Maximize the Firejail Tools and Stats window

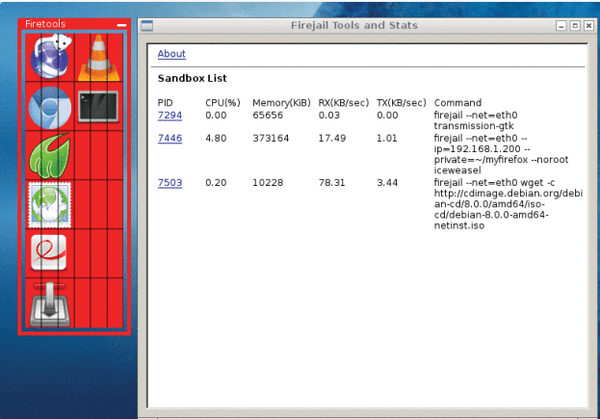tap(574, 25)
